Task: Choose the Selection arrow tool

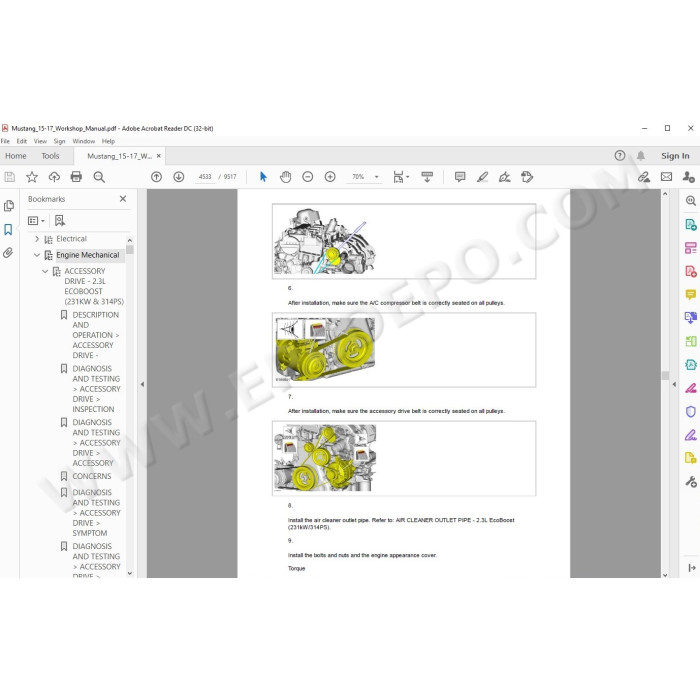Action: tap(263, 177)
